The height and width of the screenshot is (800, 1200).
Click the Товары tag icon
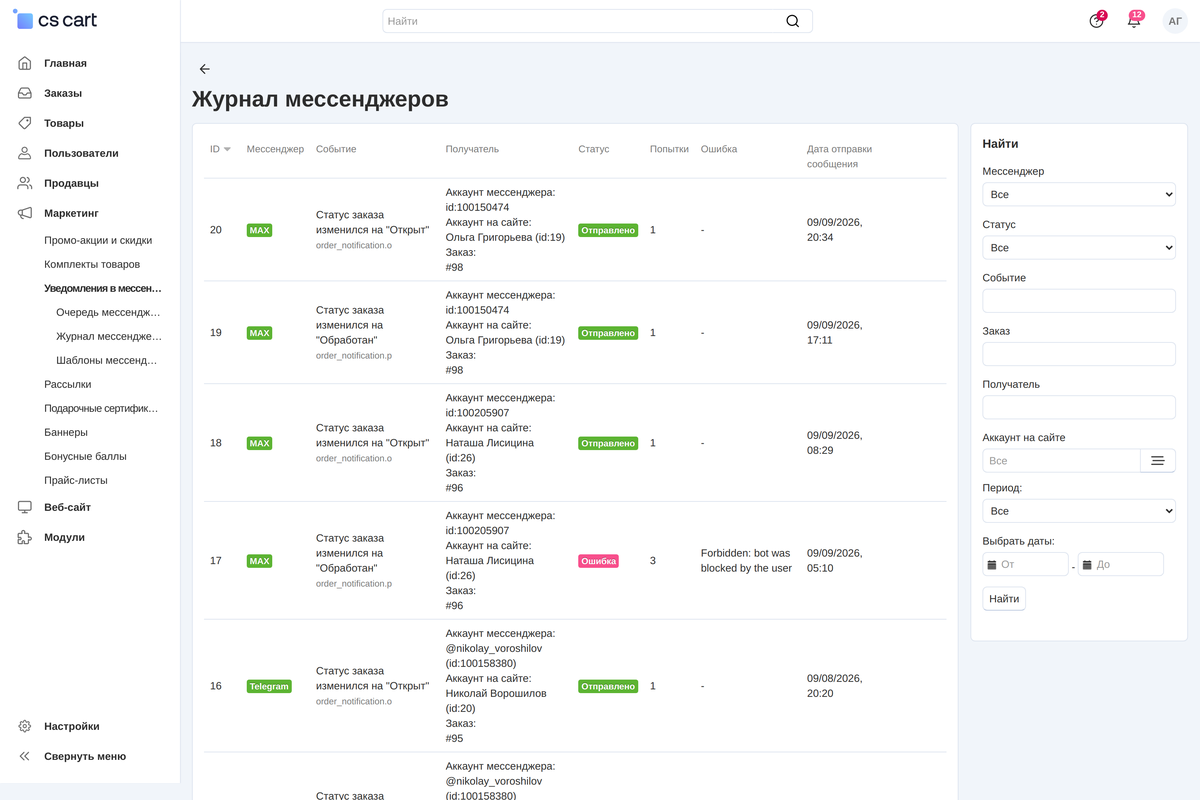tap(25, 123)
